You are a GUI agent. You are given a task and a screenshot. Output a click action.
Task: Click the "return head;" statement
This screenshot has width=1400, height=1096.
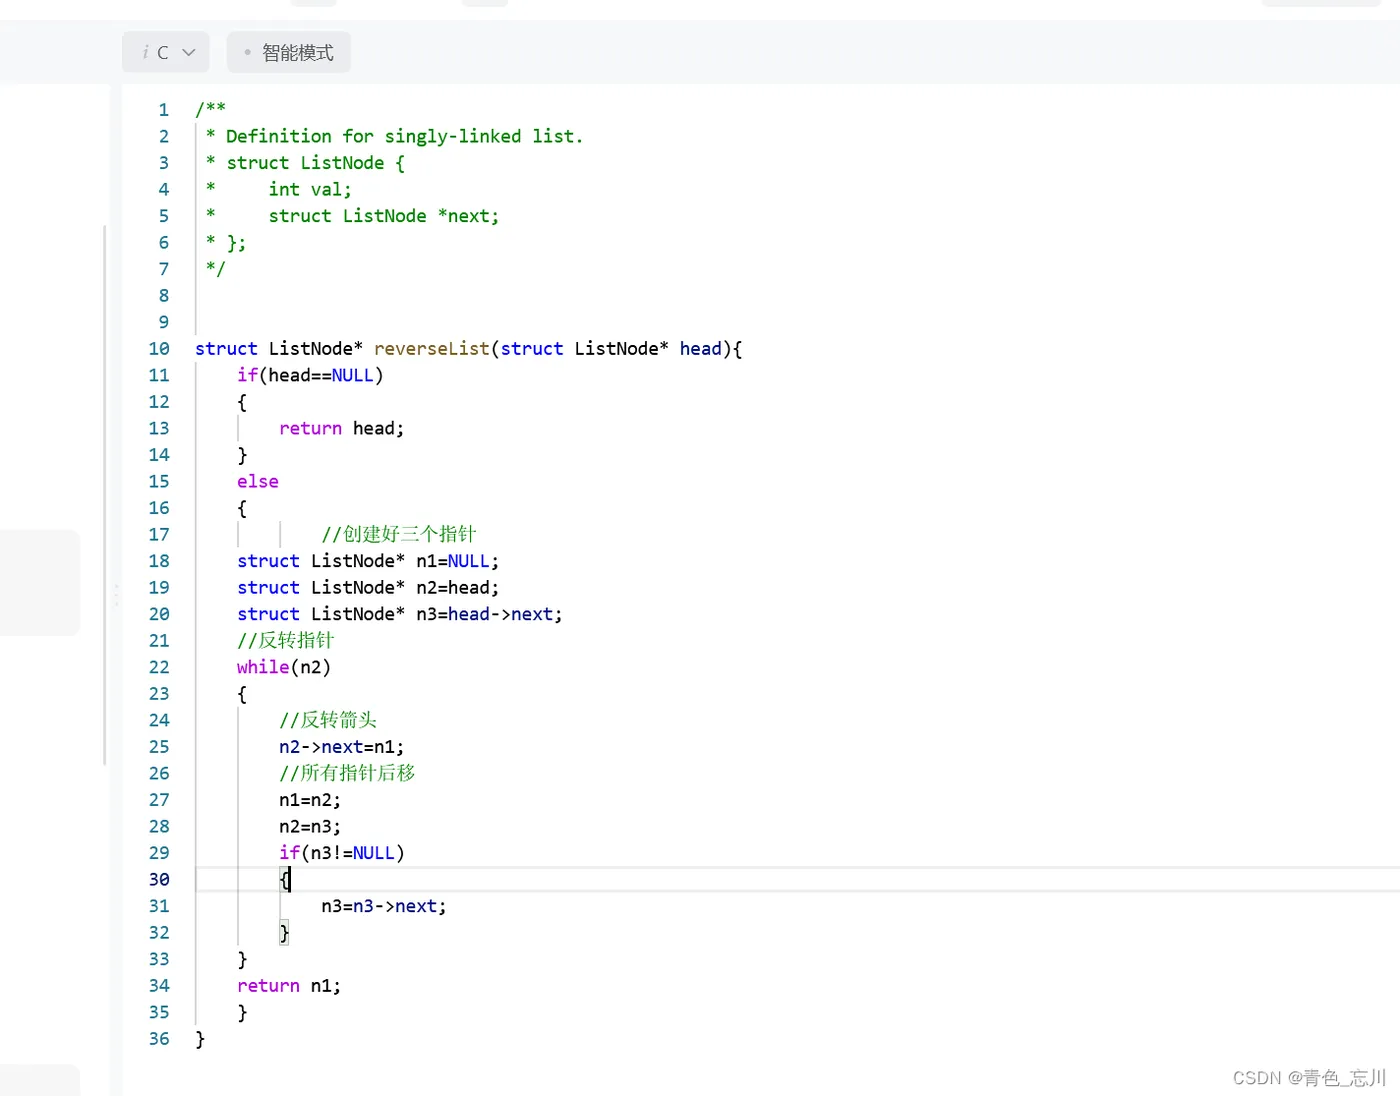click(342, 428)
